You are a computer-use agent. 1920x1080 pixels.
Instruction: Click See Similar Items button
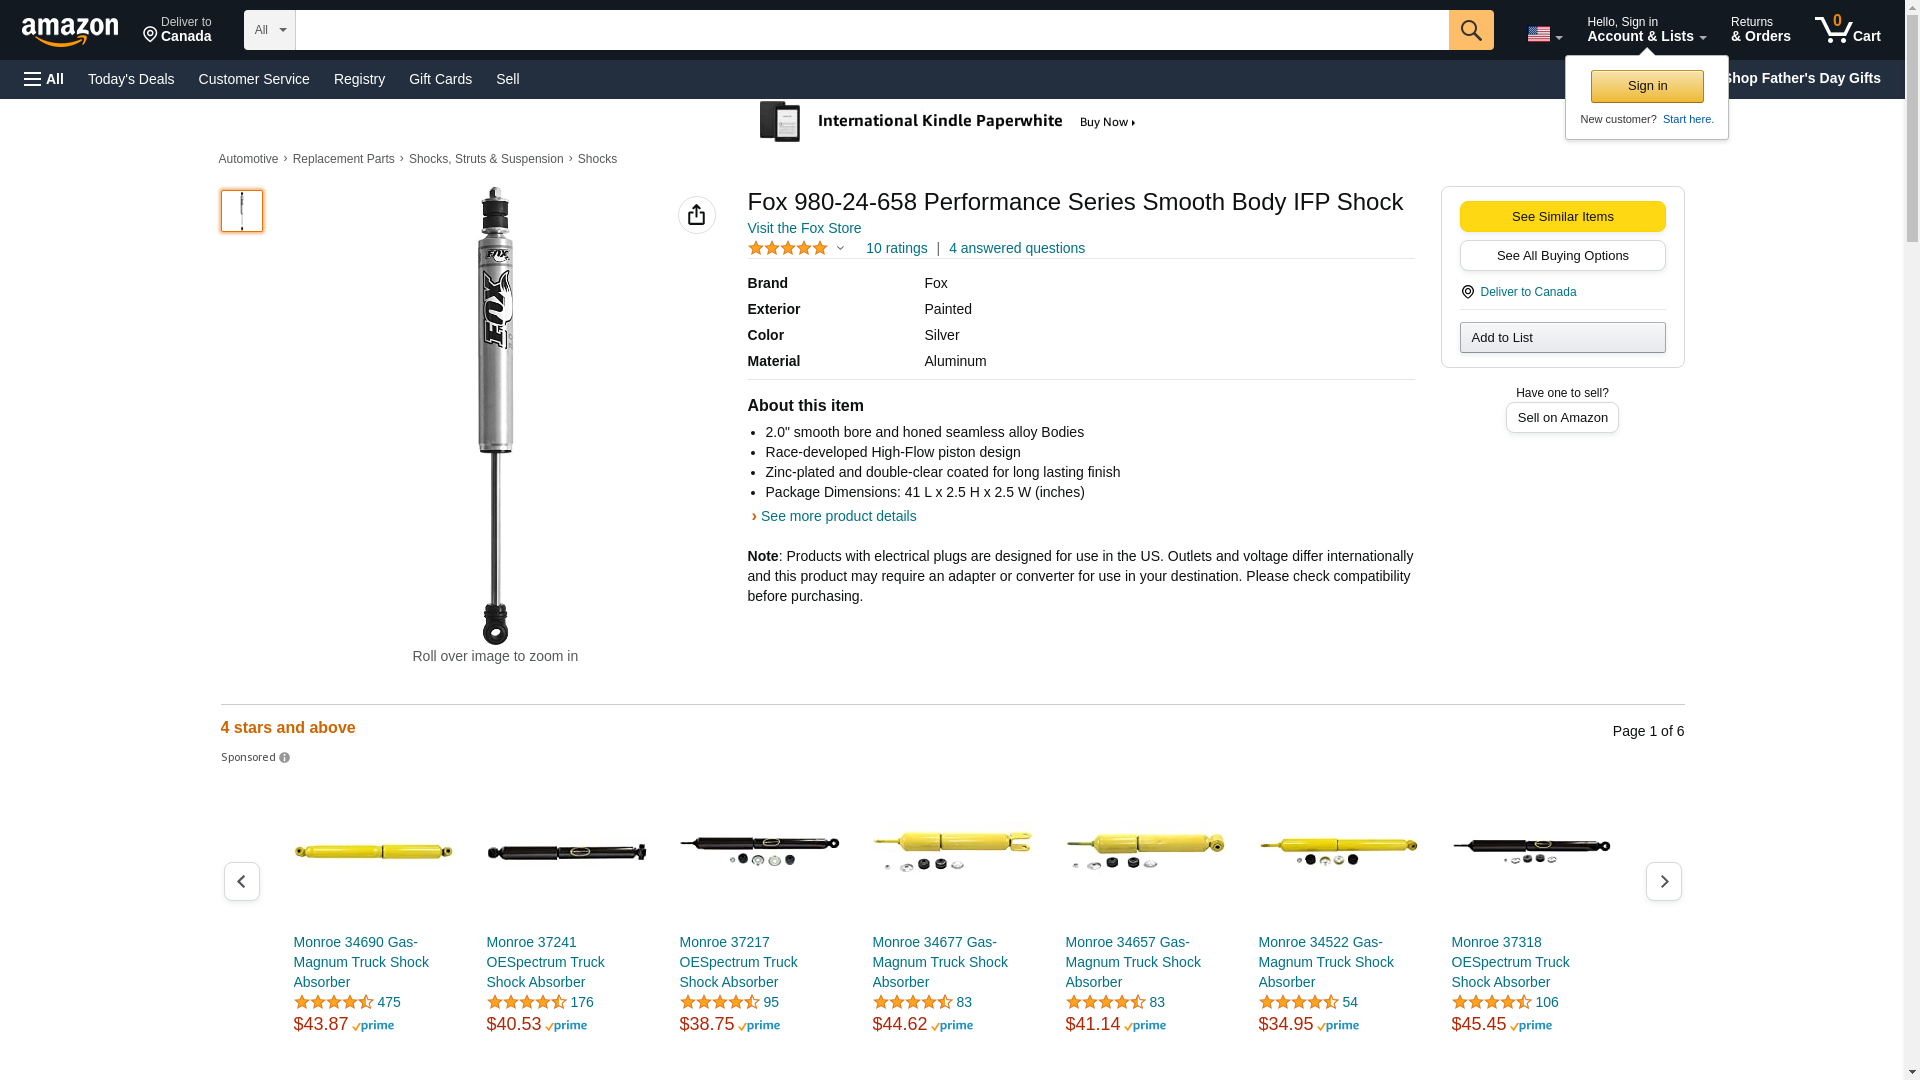pyautogui.click(x=1562, y=217)
